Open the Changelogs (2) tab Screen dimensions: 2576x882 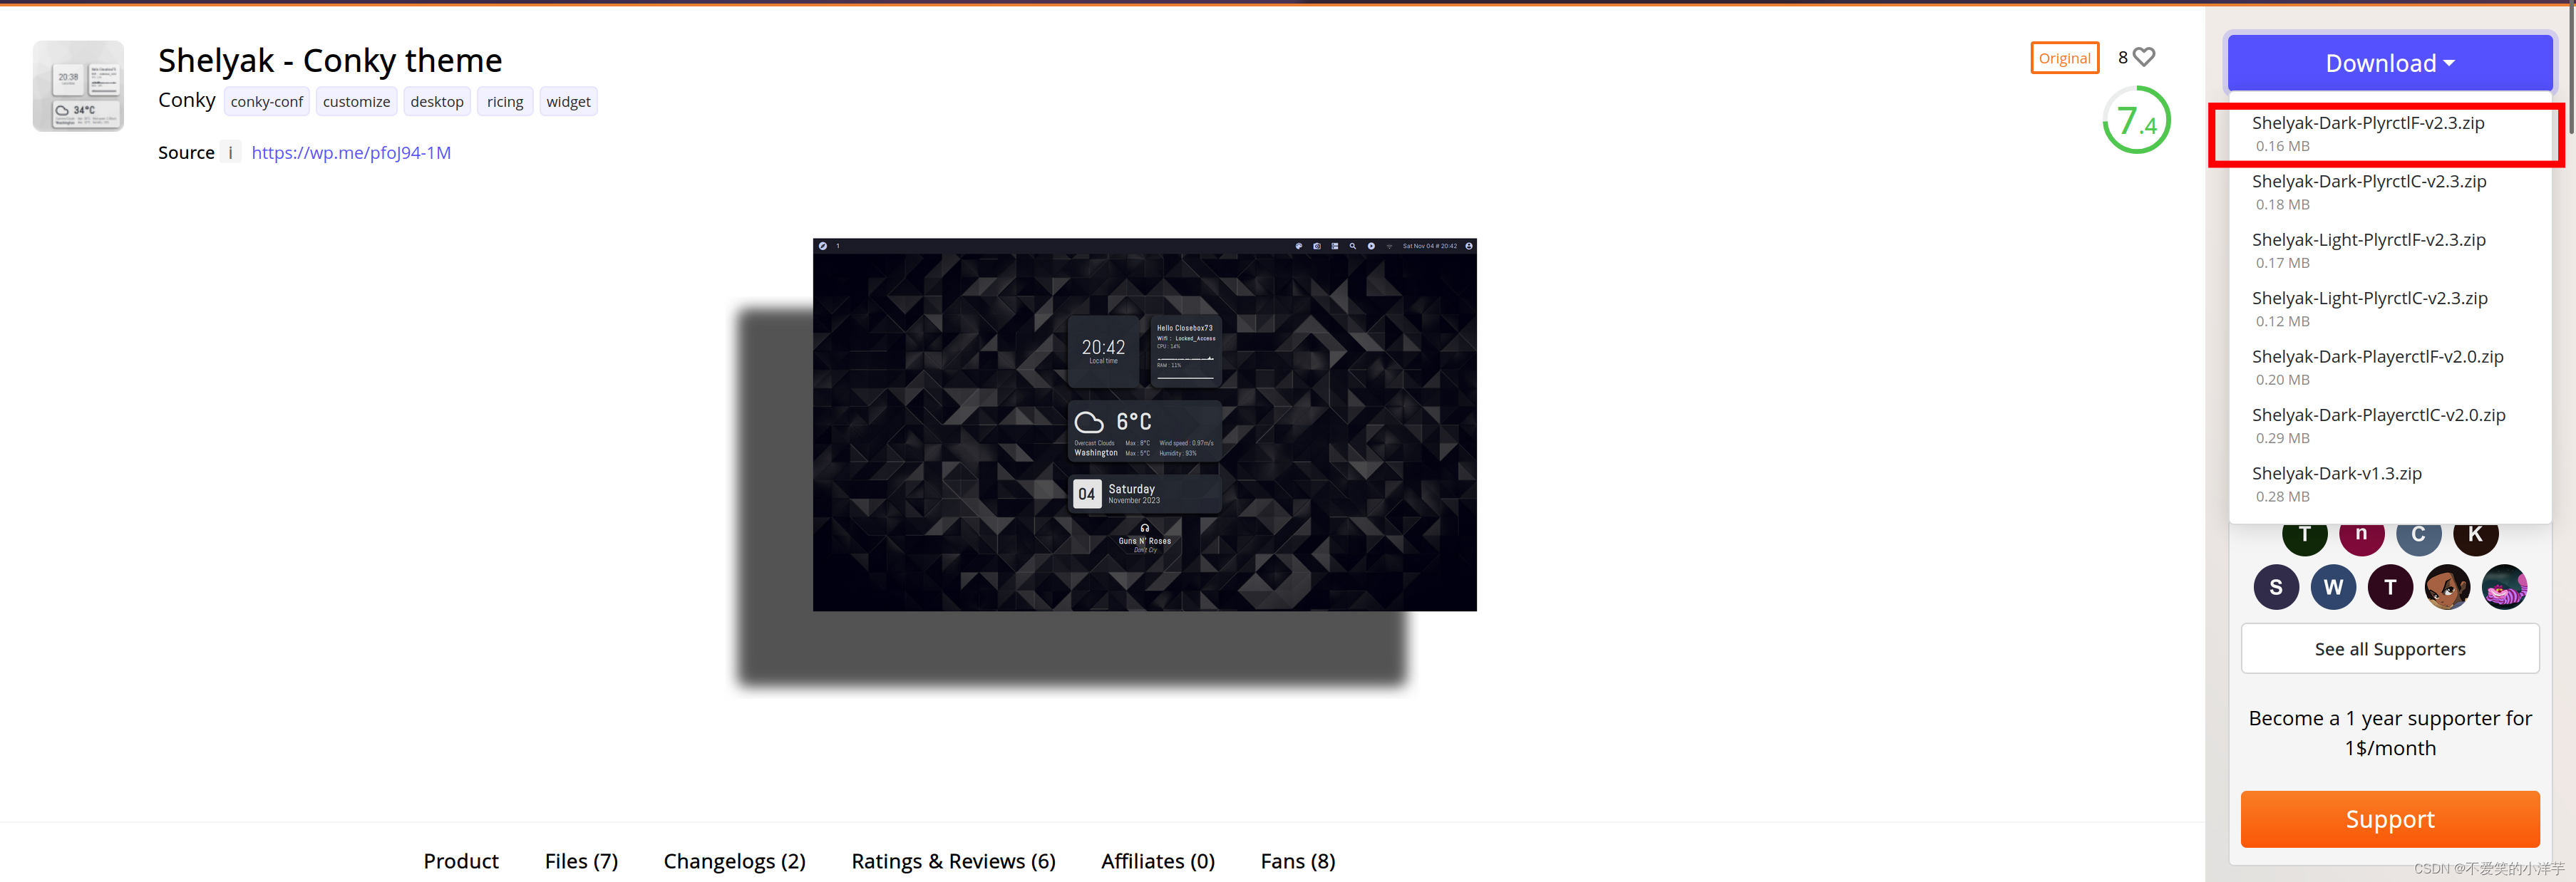734,861
